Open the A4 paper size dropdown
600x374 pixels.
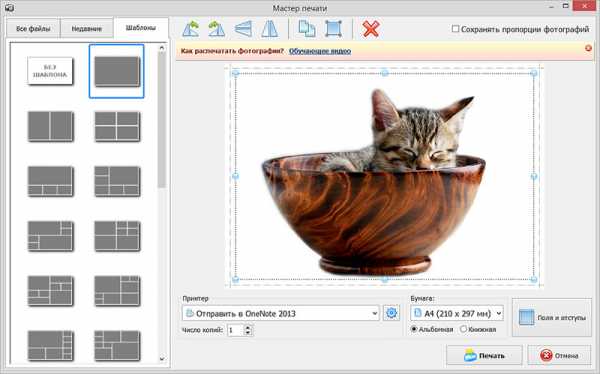(x=457, y=313)
